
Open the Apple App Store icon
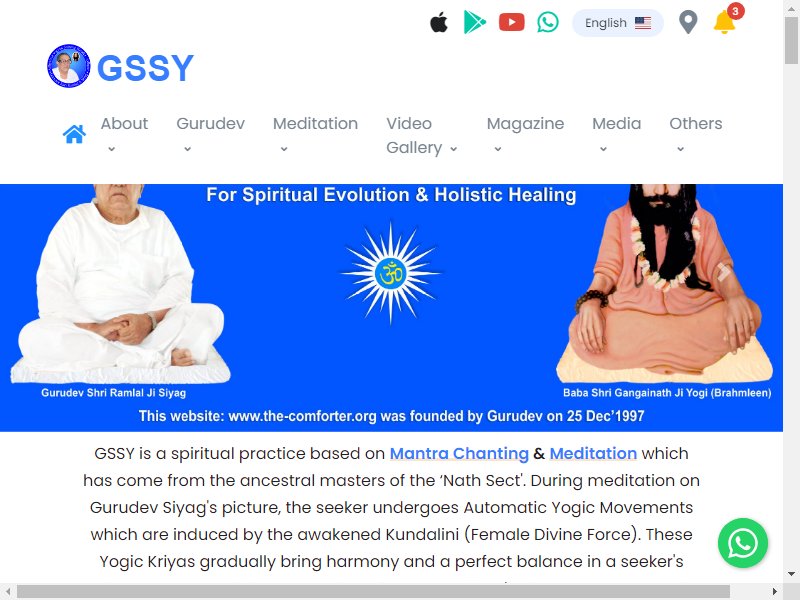[x=439, y=23]
